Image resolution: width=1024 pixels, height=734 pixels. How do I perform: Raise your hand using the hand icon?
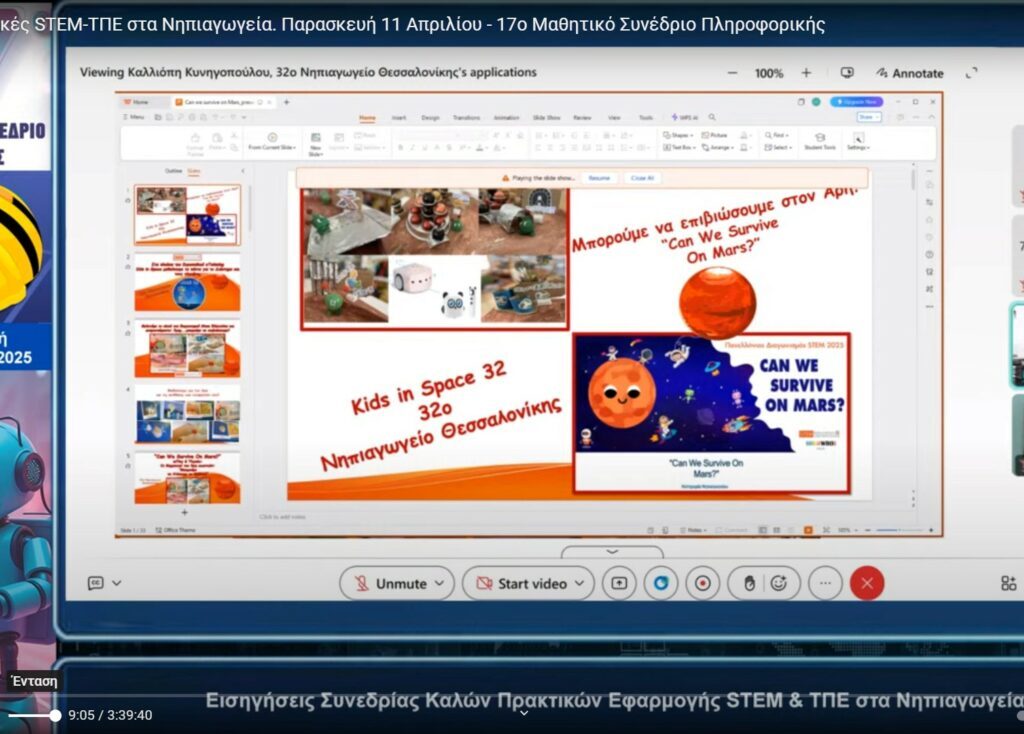[x=750, y=583]
